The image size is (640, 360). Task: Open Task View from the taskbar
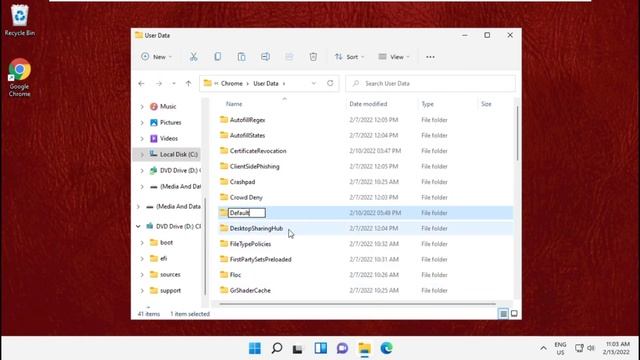point(298,348)
